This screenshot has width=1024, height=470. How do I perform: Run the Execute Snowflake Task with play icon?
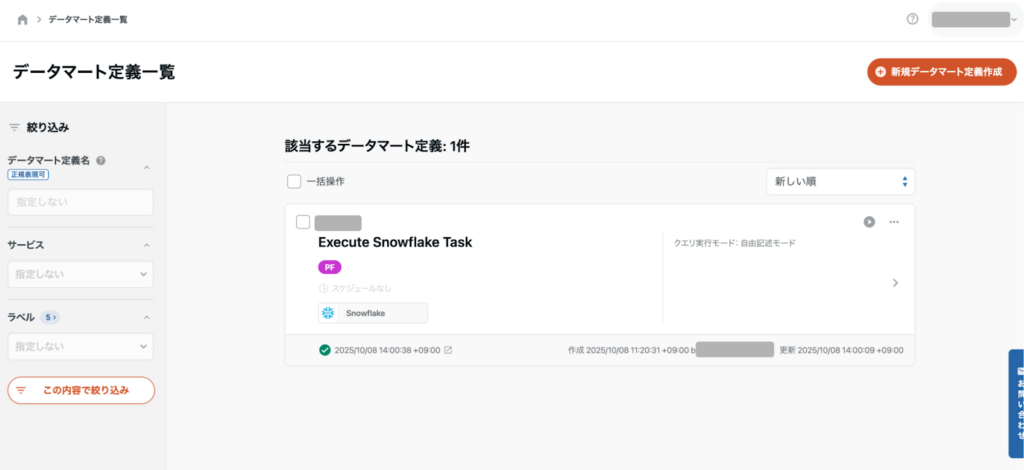pyautogui.click(x=869, y=222)
